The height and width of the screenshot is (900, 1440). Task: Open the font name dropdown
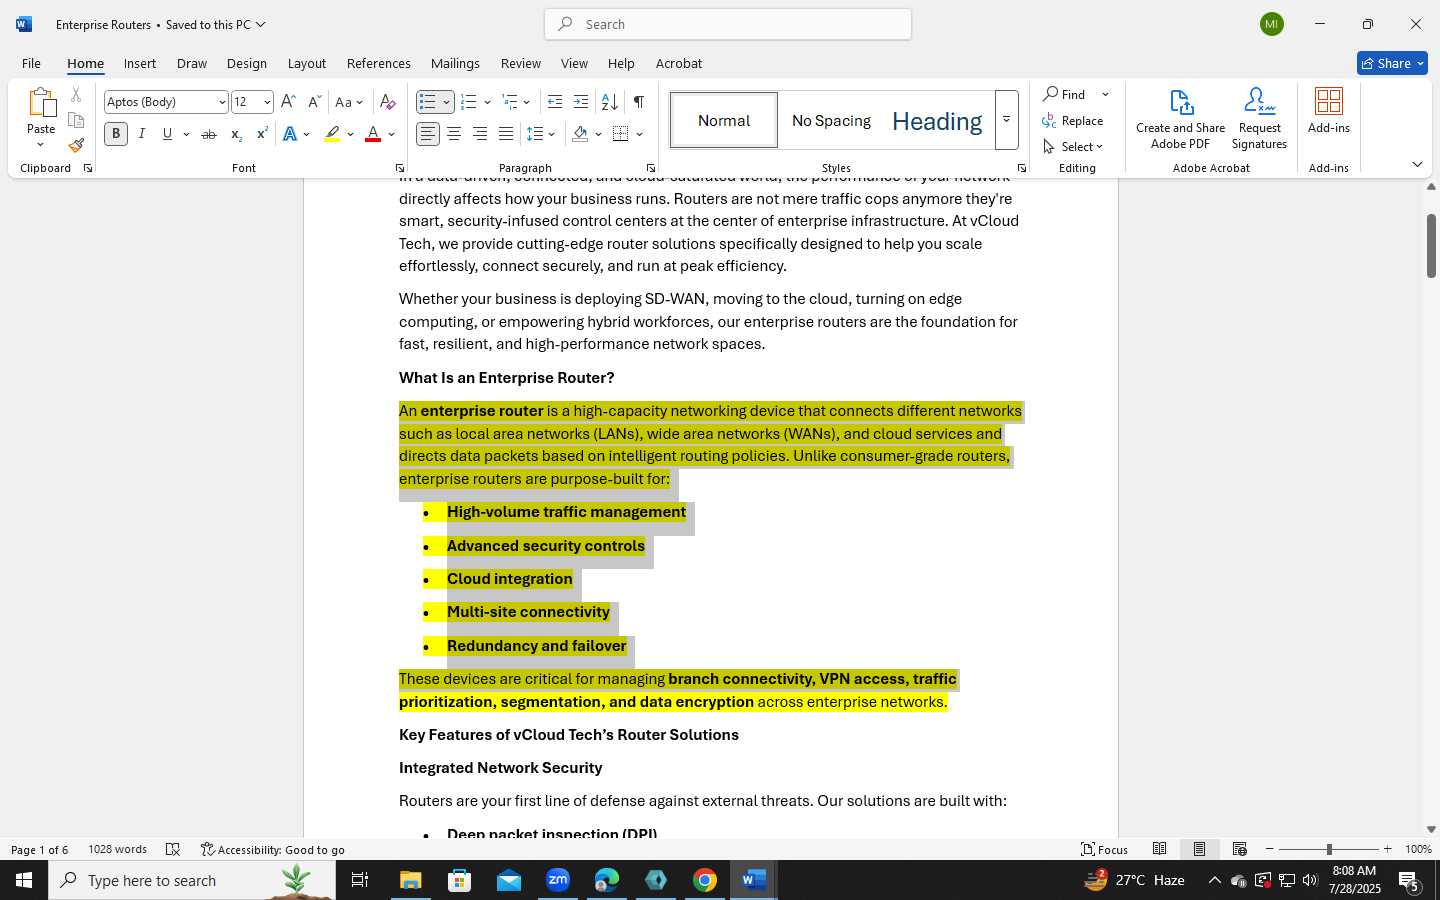pos(222,102)
